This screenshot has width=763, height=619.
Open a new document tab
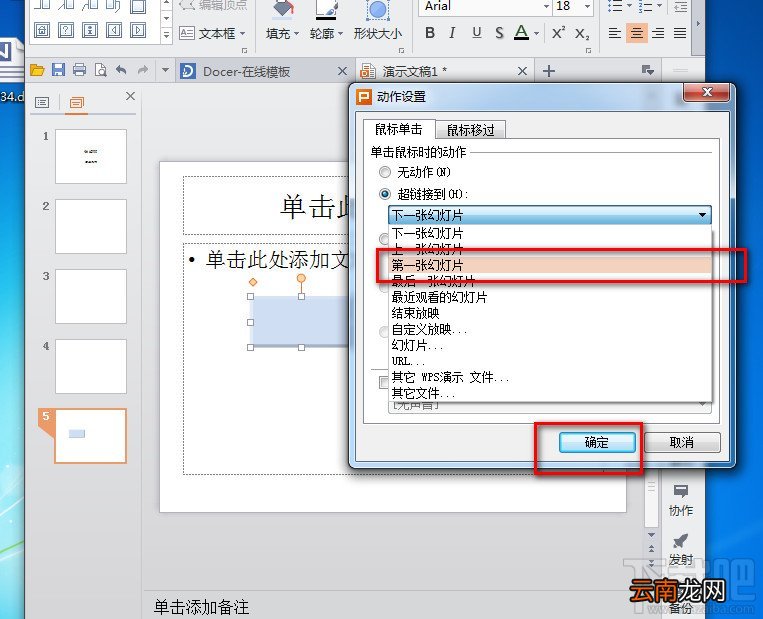[549, 71]
